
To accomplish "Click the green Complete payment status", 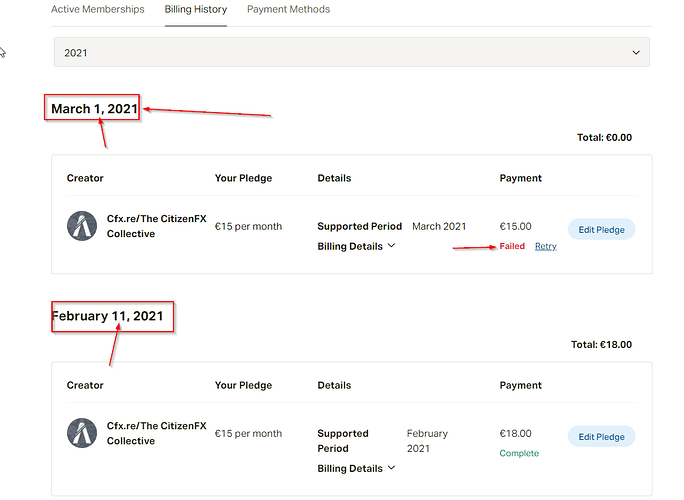I will (519, 453).
